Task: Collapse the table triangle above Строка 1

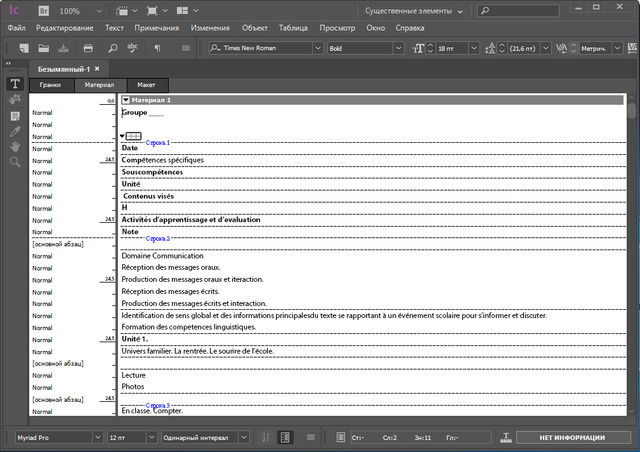Action: click(123, 136)
